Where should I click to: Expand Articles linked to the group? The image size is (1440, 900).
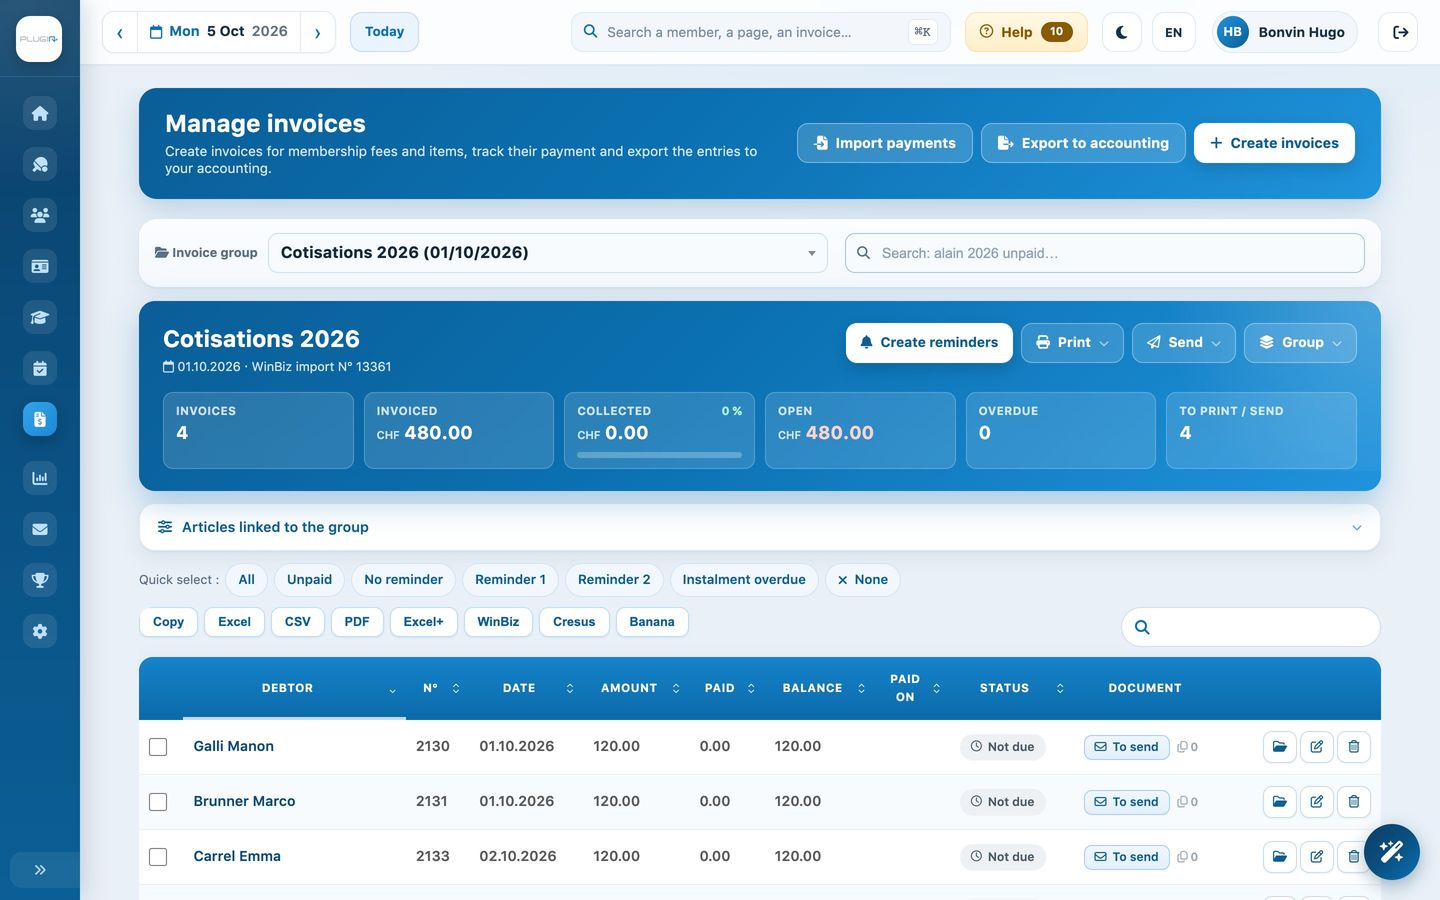coord(760,527)
